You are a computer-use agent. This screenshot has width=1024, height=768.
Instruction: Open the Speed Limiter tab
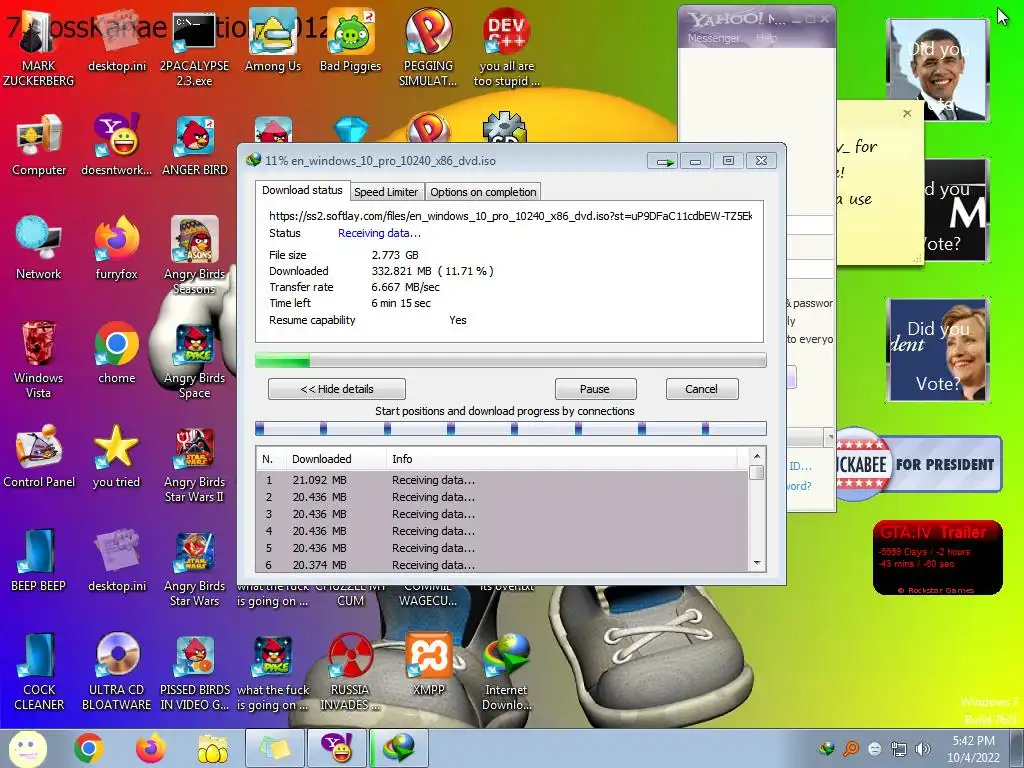pyautogui.click(x=386, y=192)
